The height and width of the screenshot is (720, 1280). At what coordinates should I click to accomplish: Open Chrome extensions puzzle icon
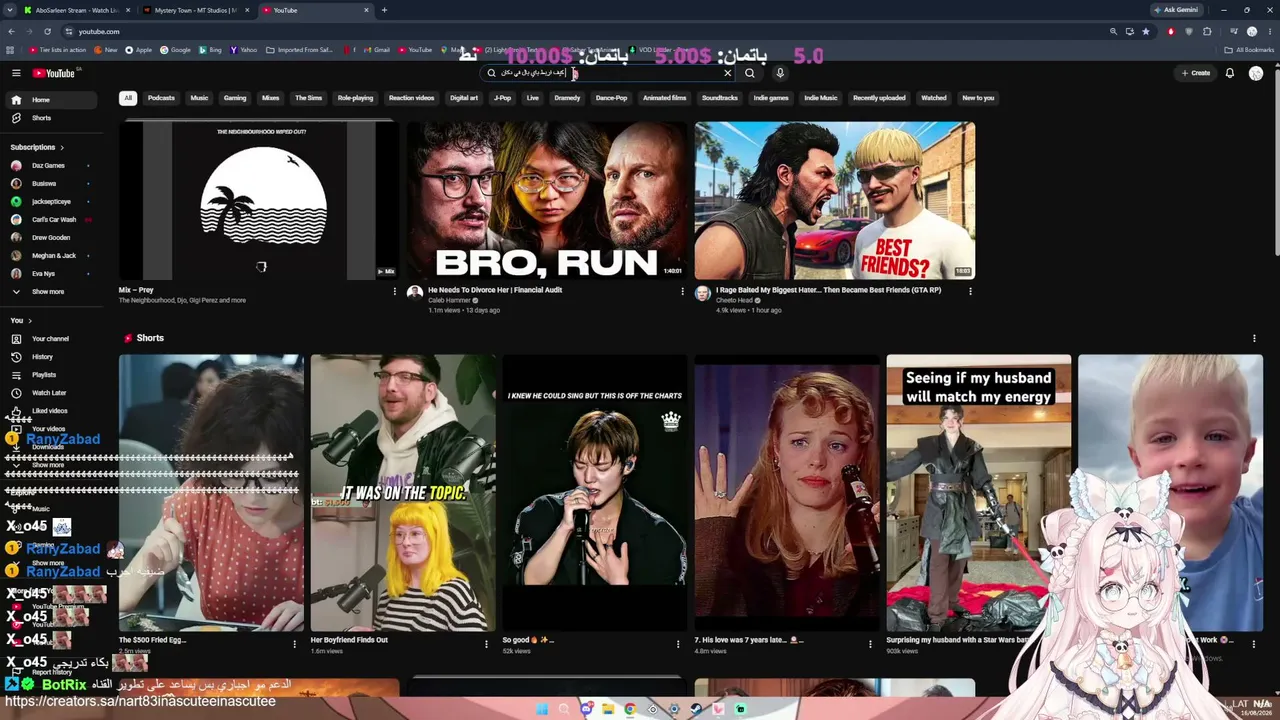pos(1207,31)
